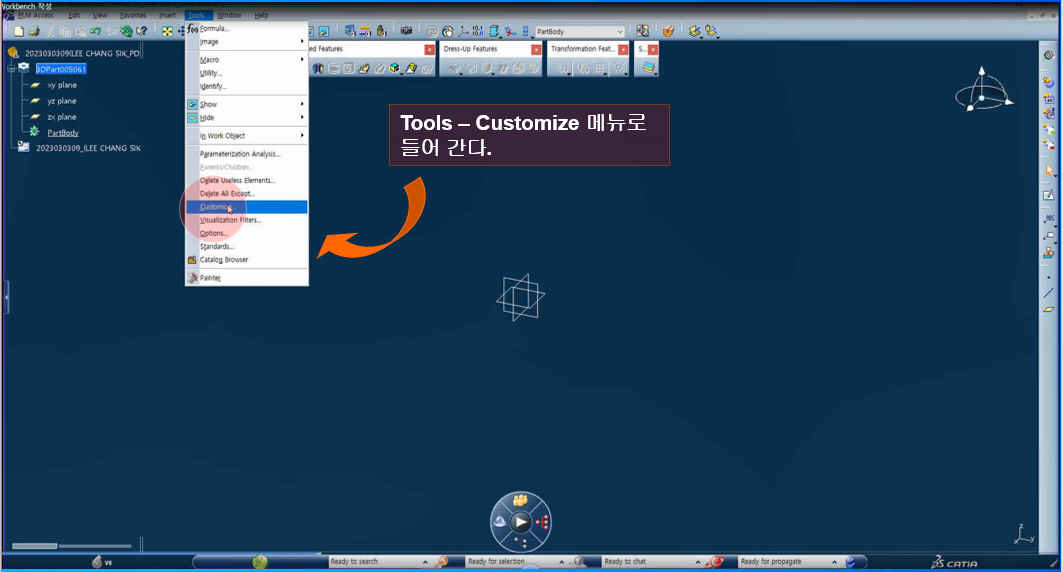The image size is (1063, 572).
Task: Click the Undo toolbar icon
Action: 96,31
